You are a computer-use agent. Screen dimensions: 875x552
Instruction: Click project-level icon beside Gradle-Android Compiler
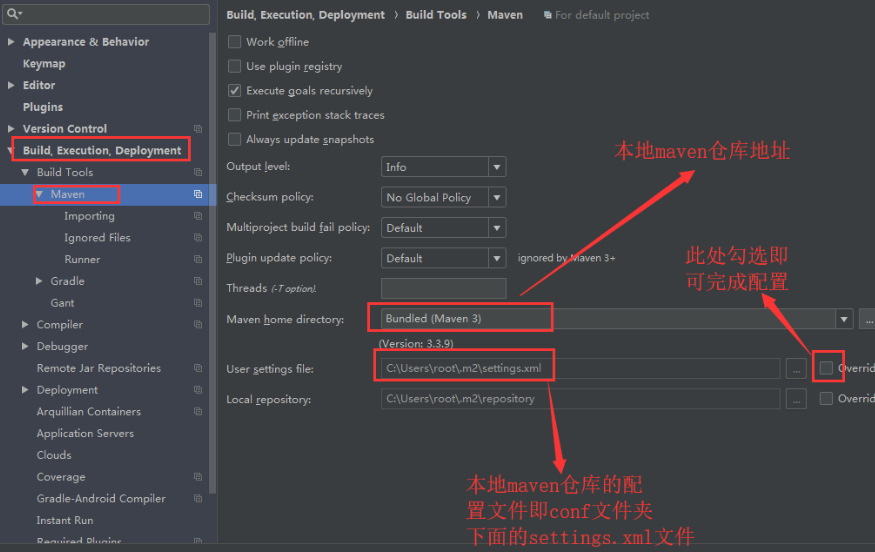(x=198, y=499)
